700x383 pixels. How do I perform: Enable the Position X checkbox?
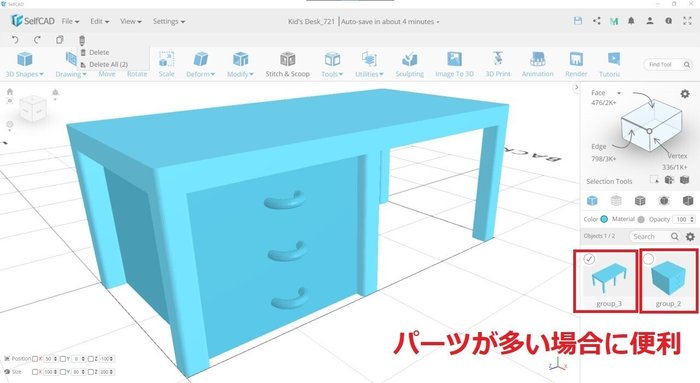pyautogui.click(x=35, y=359)
